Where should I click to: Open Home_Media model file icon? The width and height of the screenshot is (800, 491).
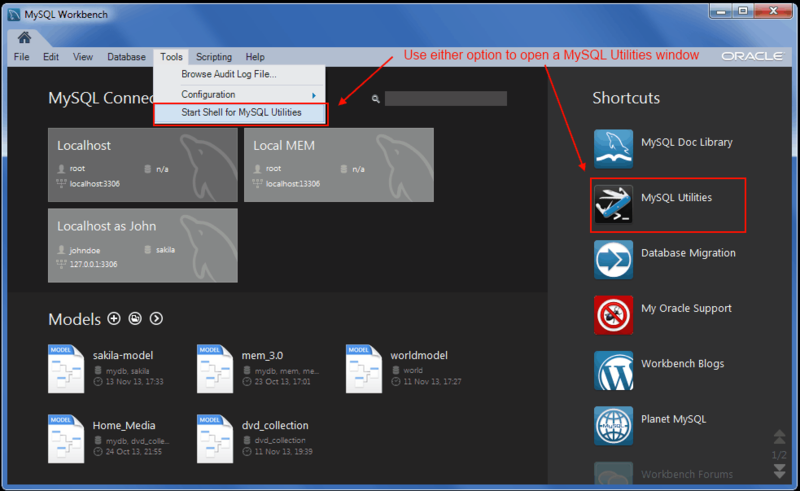(66, 438)
